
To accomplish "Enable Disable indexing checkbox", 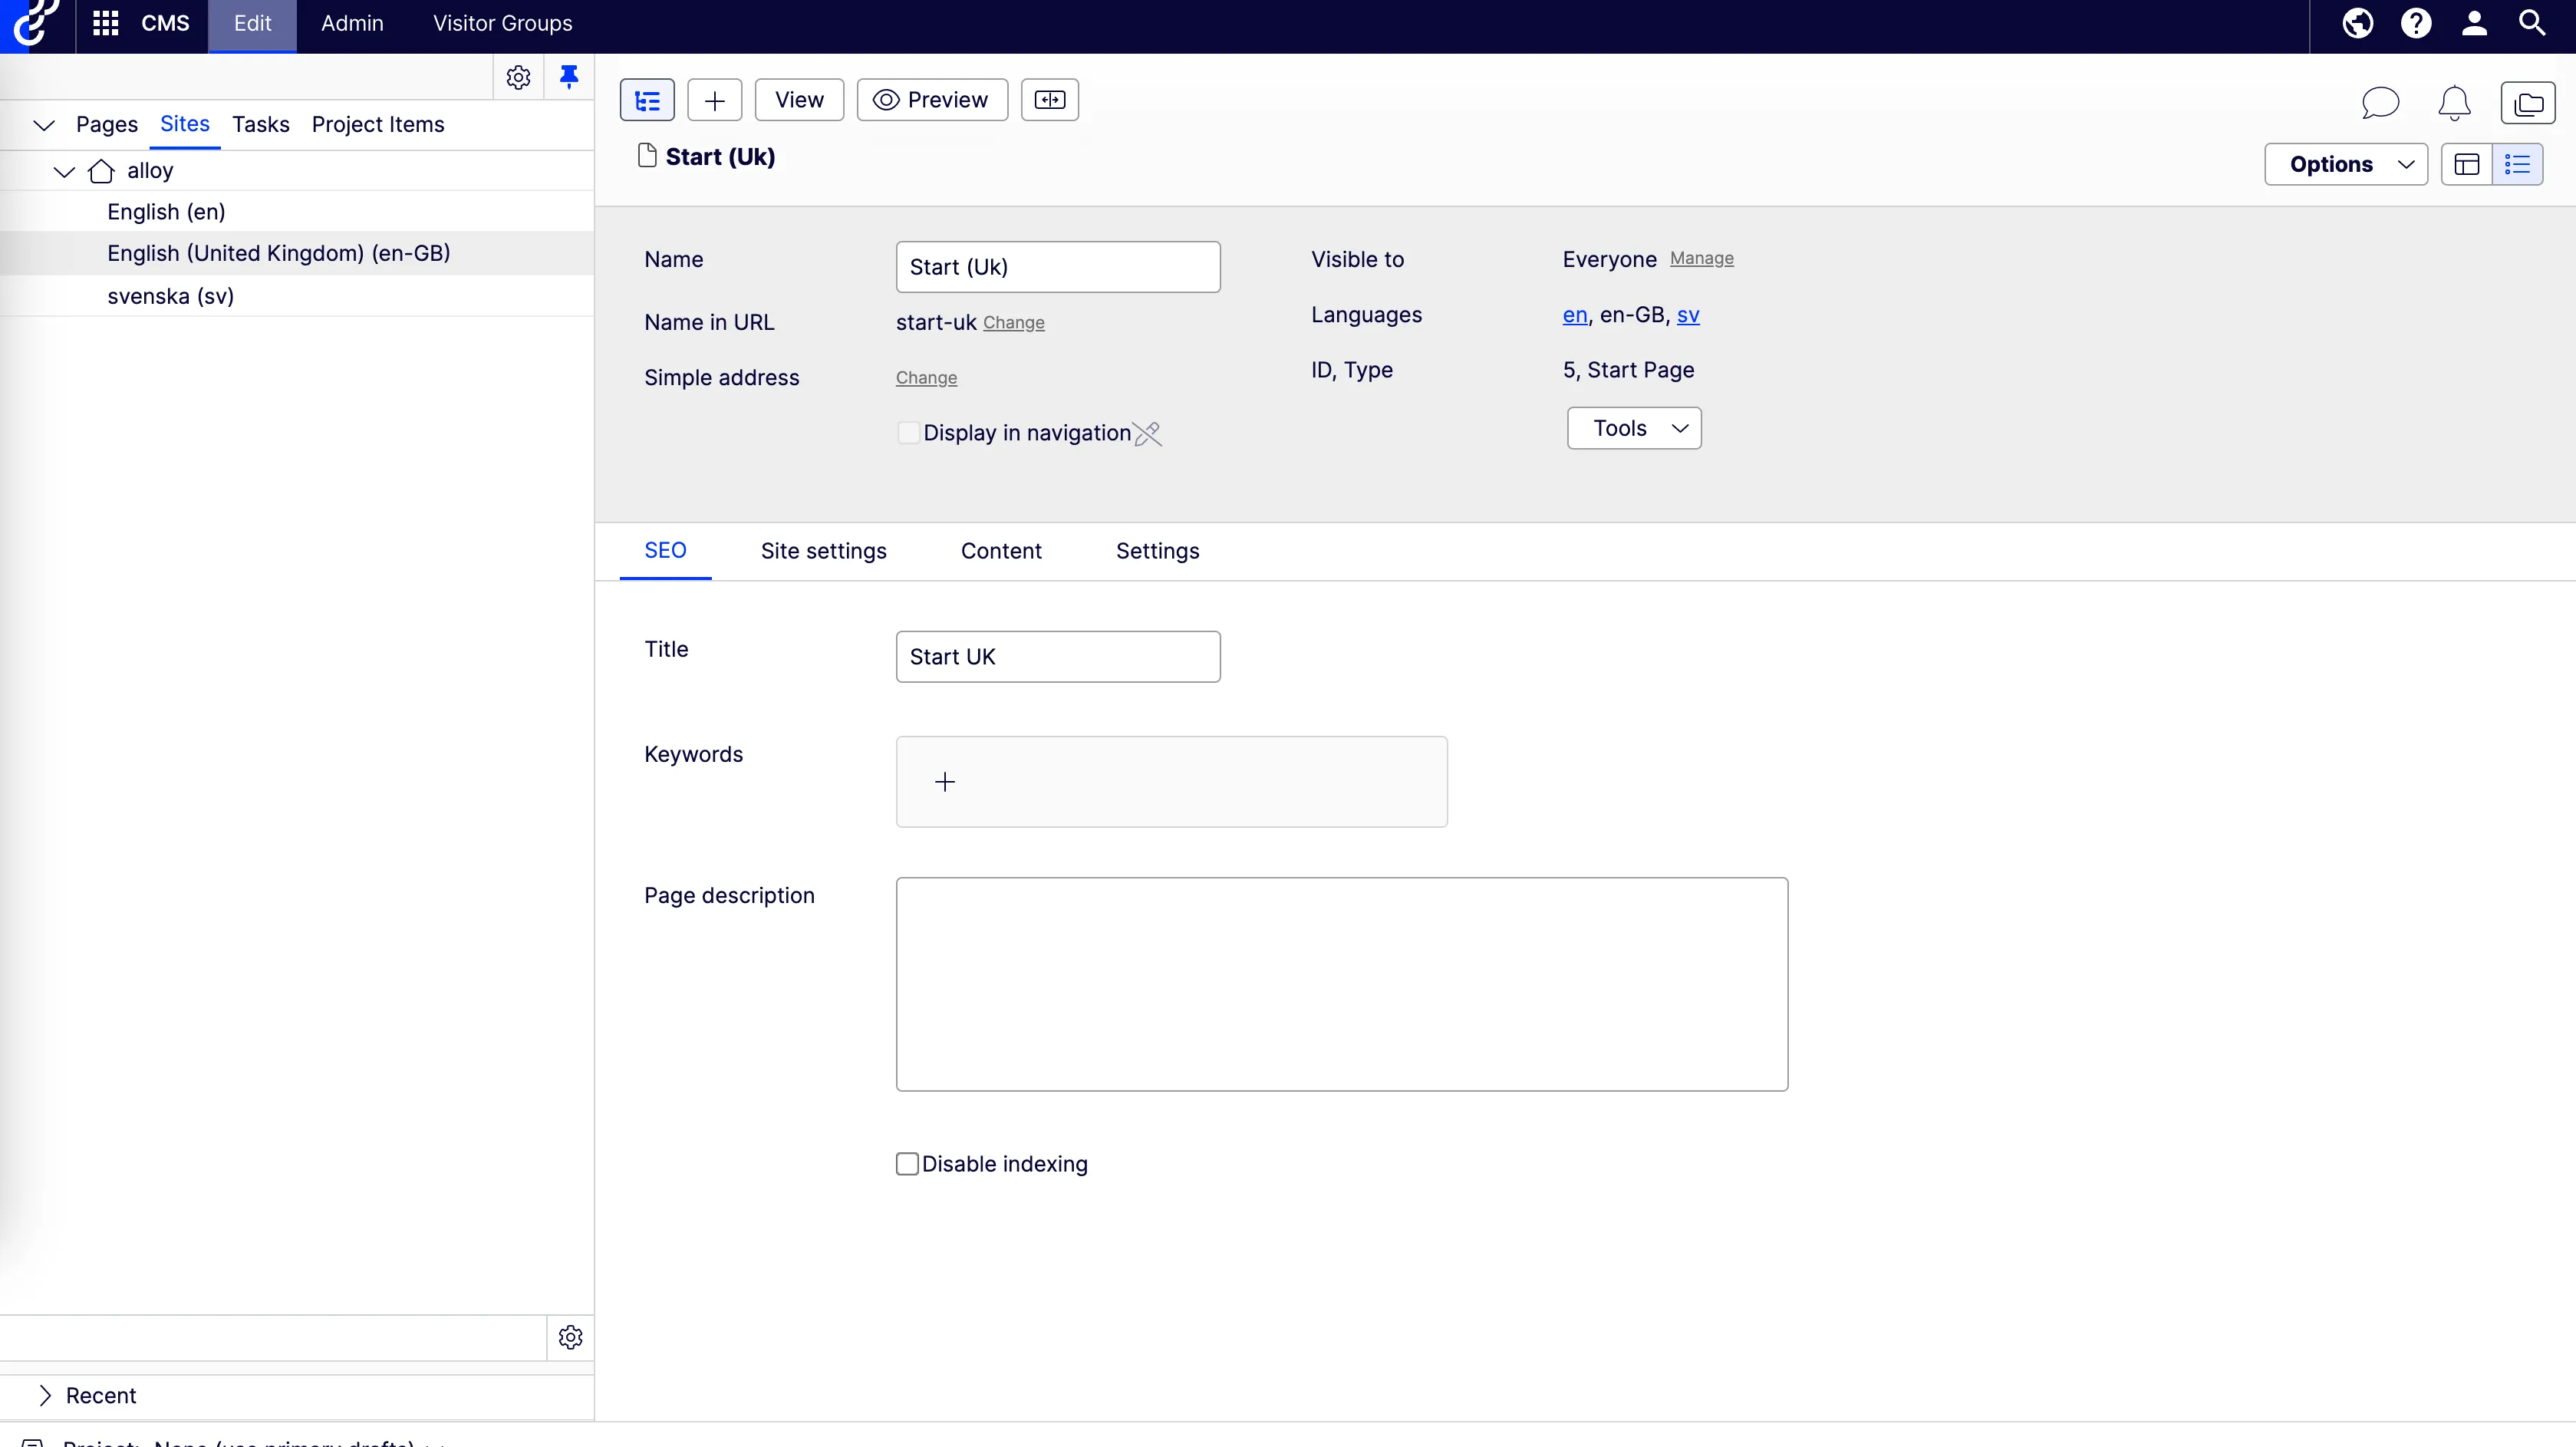I will [907, 1164].
